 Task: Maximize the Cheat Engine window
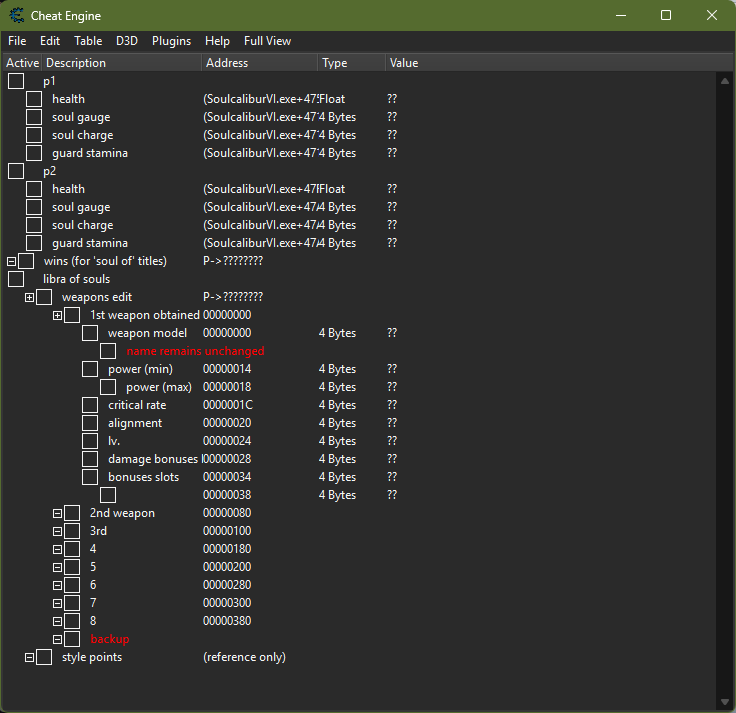[666, 15]
